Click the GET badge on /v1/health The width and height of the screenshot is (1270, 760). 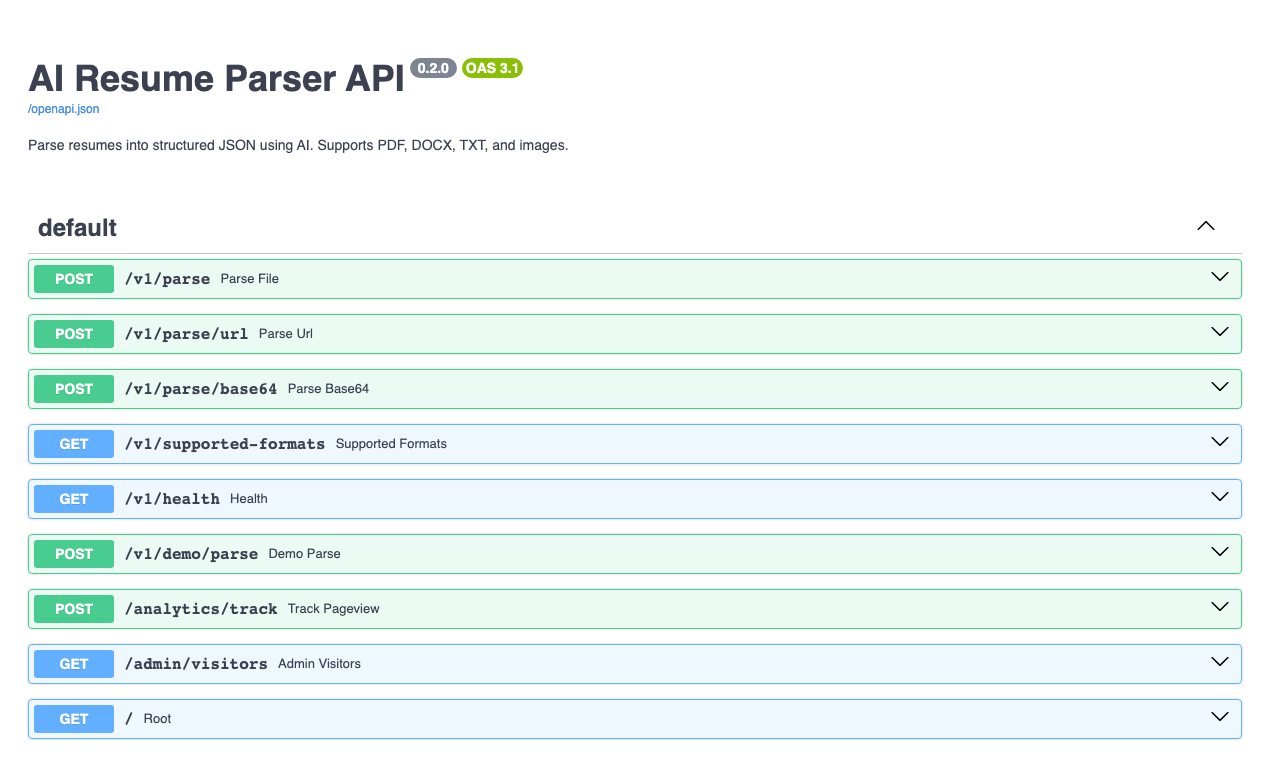pyautogui.click(x=73, y=498)
